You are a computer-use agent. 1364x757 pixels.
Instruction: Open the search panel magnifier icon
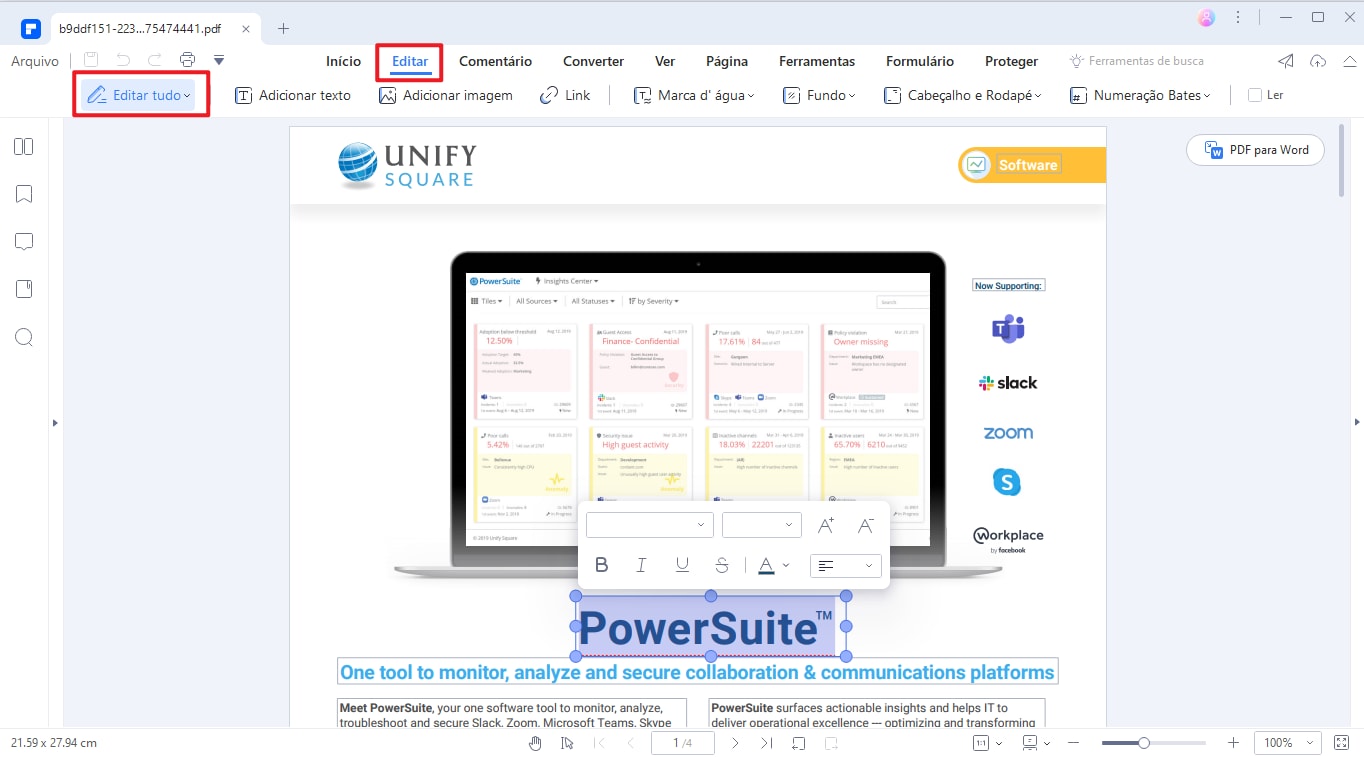(x=24, y=337)
